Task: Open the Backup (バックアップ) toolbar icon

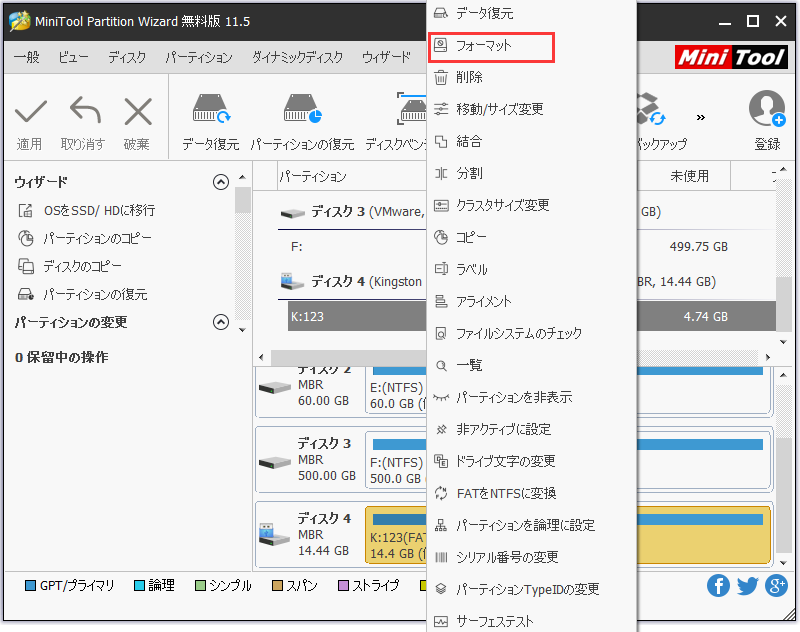Action: [x=652, y=108]
